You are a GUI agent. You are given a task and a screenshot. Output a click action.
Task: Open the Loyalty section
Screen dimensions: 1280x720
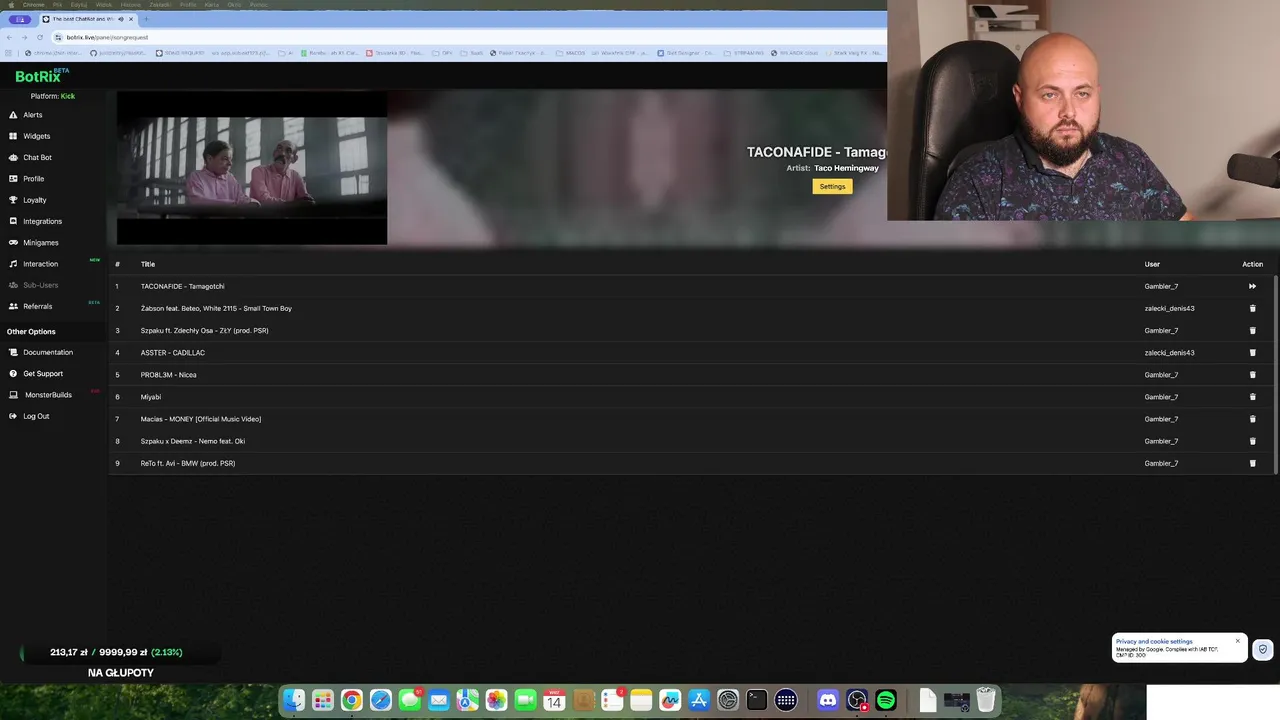(x=34, y=200)
